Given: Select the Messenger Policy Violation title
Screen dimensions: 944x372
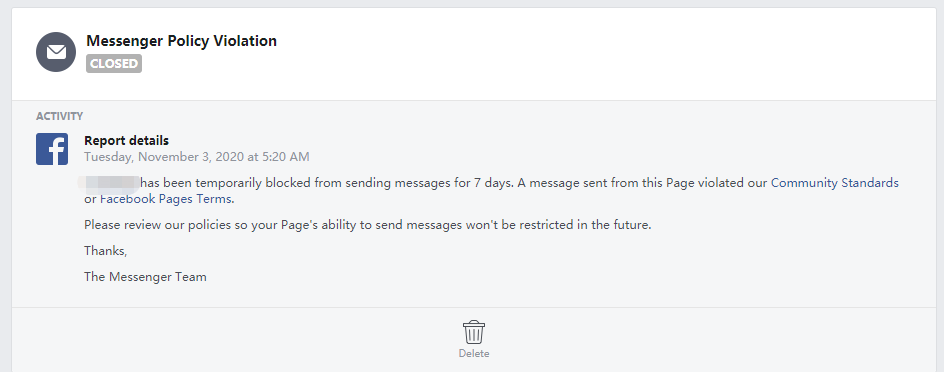Looking at the screenshot, I should tap(181, 41).
